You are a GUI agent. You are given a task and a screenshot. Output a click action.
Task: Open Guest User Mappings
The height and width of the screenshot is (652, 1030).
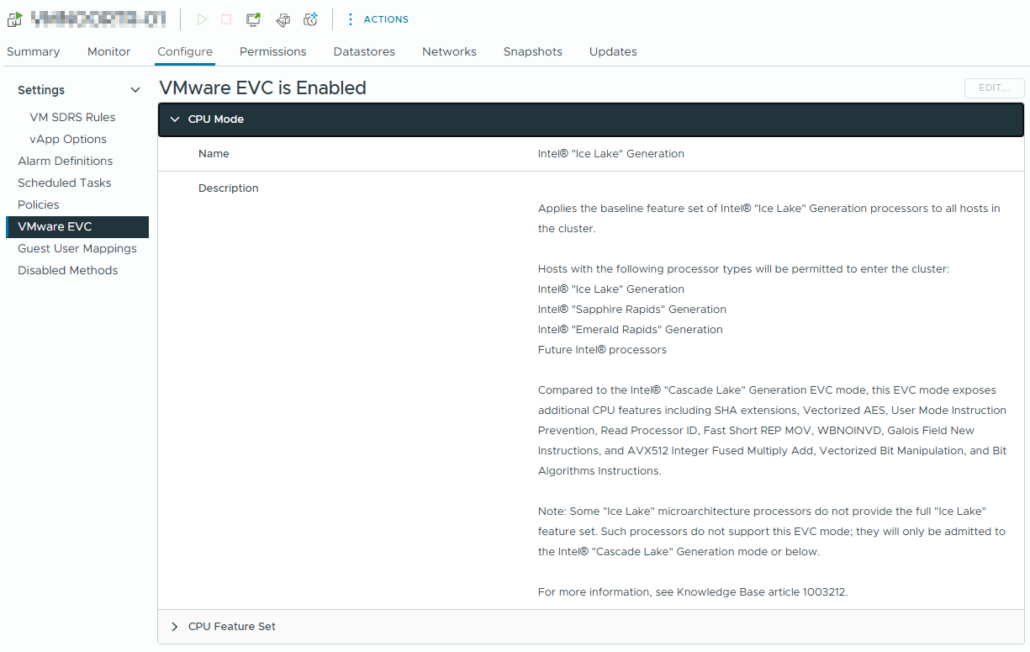click(x=77, y=248)
